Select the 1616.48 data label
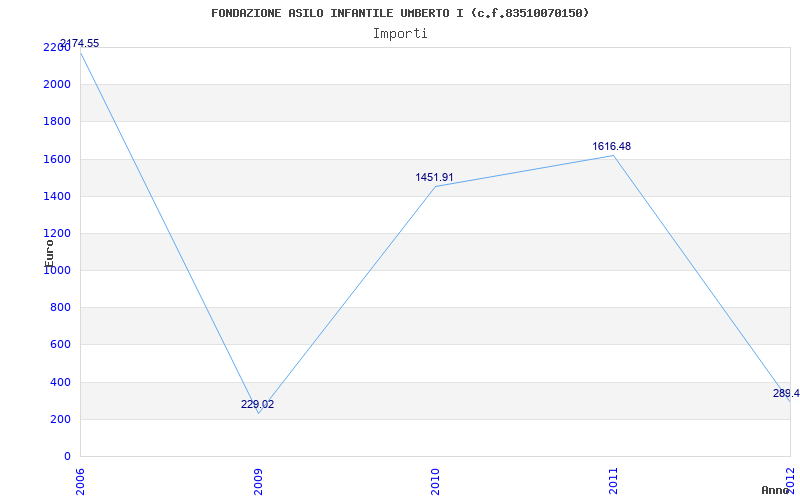The image size is (800, 500). [611, 146]
